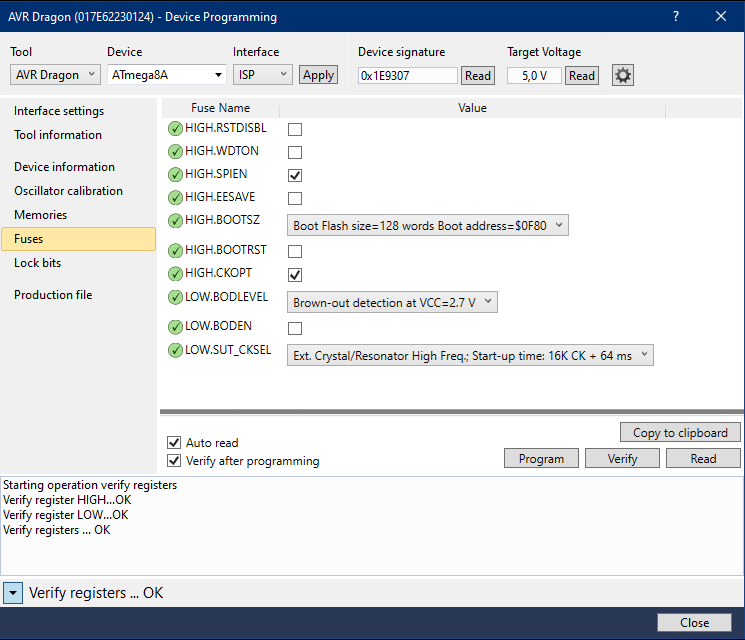Image resolution: width=745 pixels, height=640 pixels.
Task: Click the Apply button
Action: 318,75
